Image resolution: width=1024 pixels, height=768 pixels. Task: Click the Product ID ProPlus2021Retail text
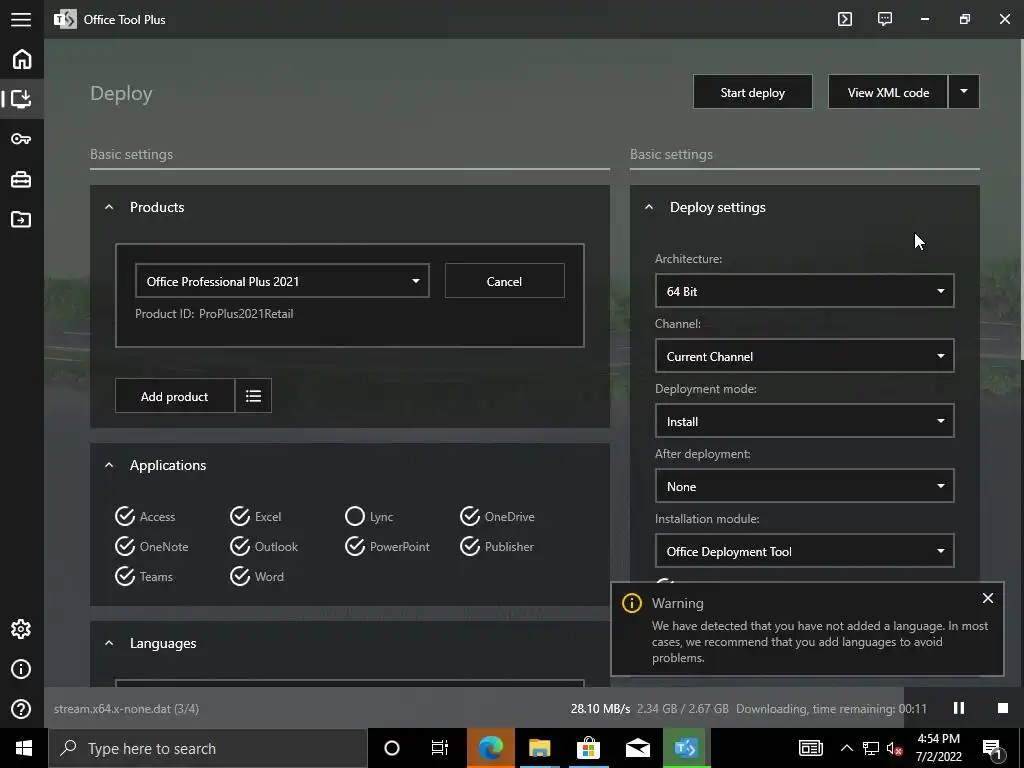point(214,313)
